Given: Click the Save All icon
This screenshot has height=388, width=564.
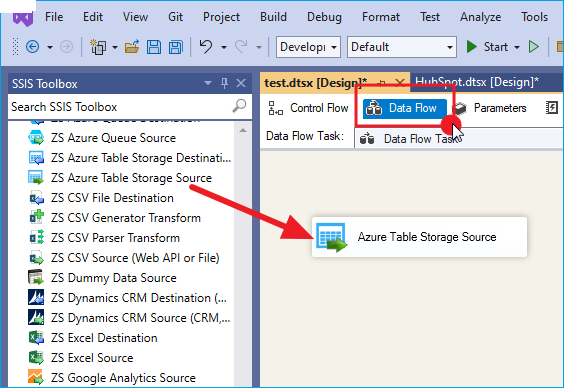Looking at the screenshot, I should click(x=176, y=47).
